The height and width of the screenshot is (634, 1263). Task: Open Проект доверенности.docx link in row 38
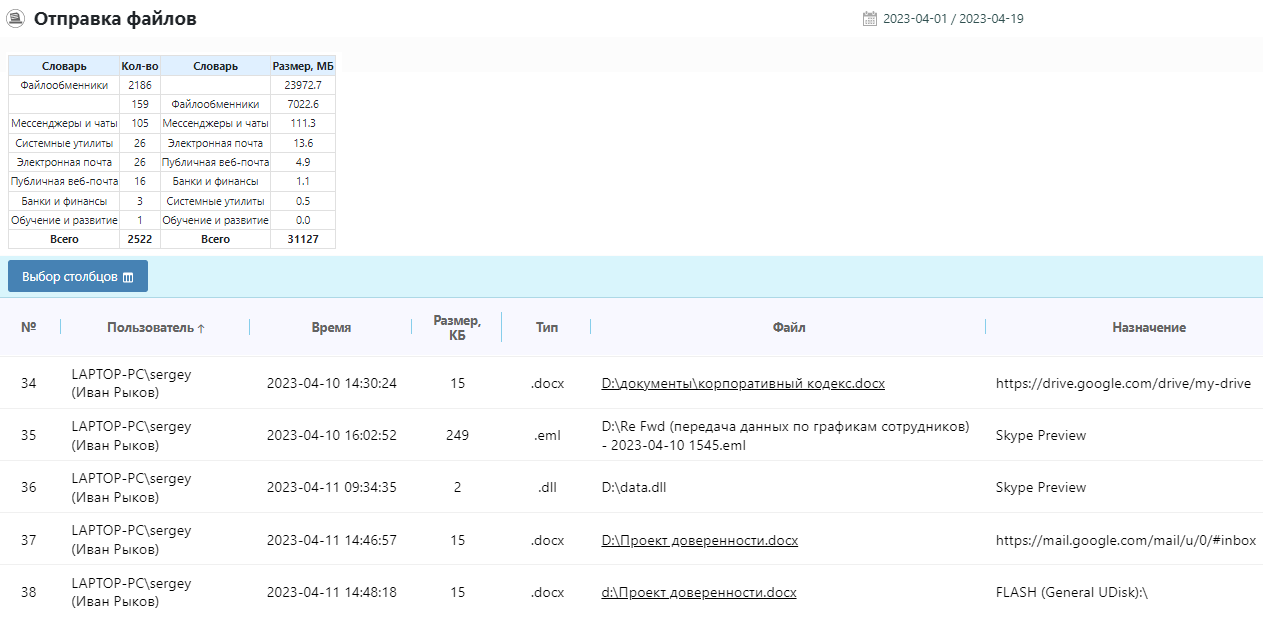click(698, 592)
